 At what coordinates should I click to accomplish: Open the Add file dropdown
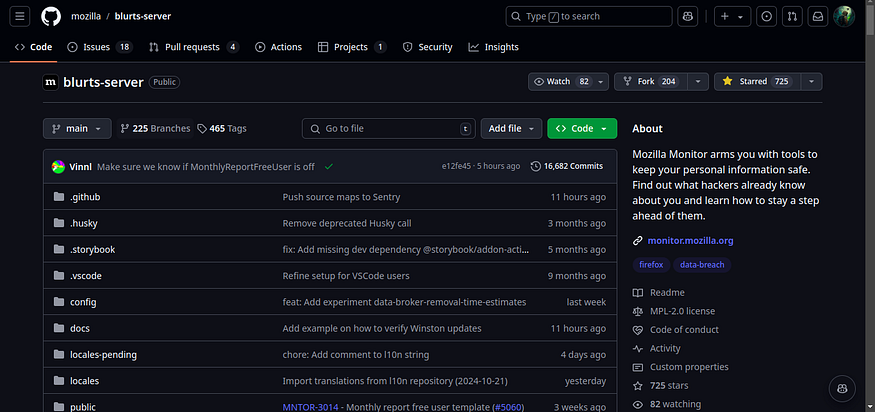point(511,128)
